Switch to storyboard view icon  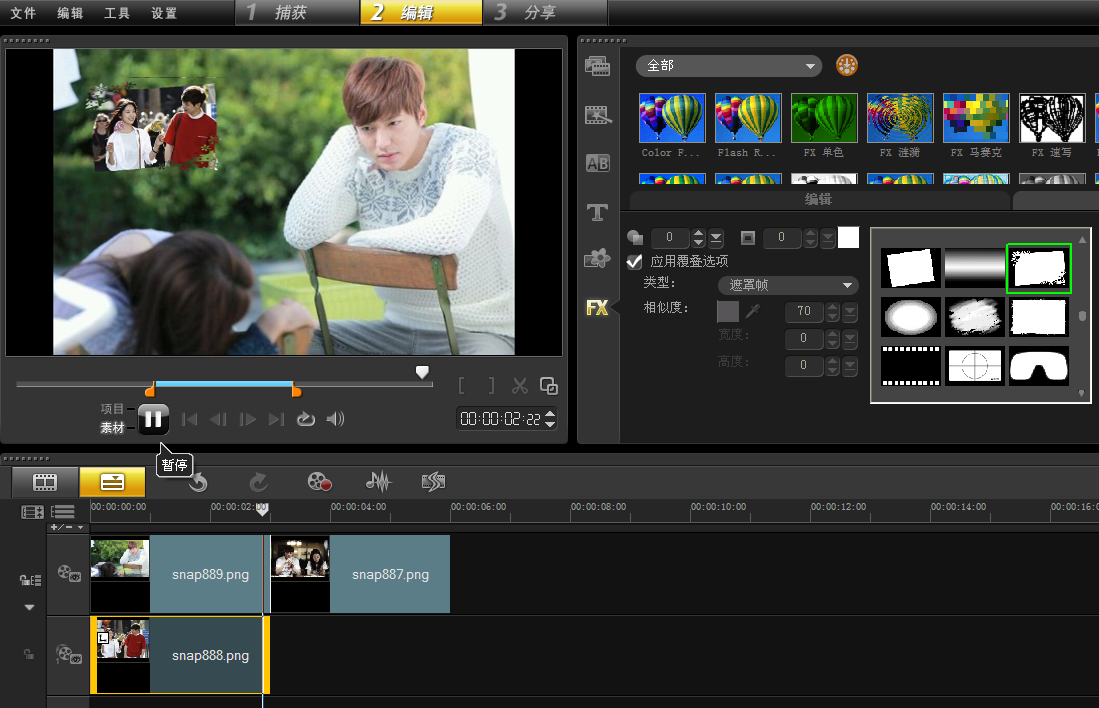tap(45, 482)
